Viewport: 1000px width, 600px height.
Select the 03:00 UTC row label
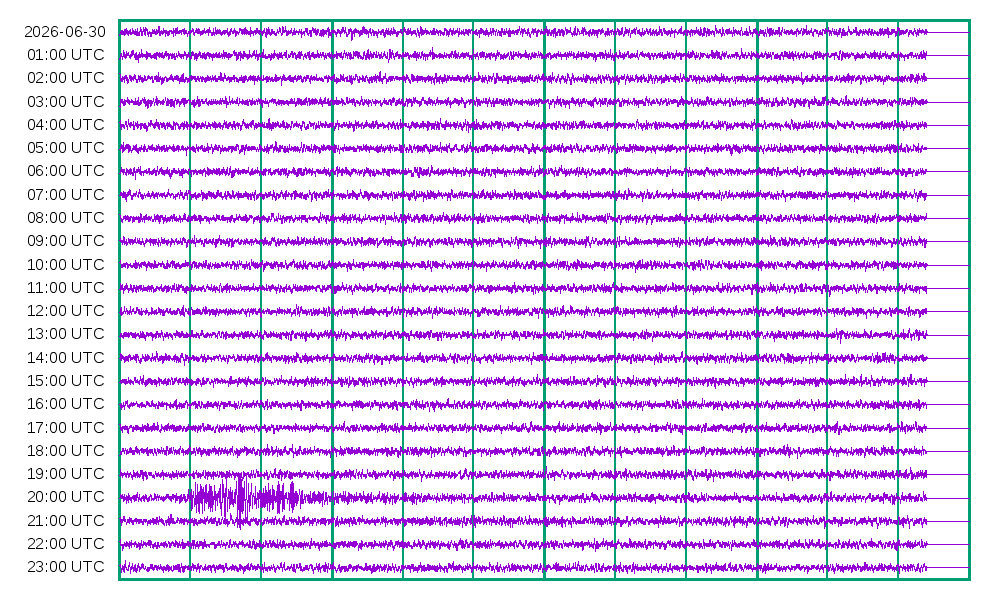pyautogui.click(x=66, y=101)
